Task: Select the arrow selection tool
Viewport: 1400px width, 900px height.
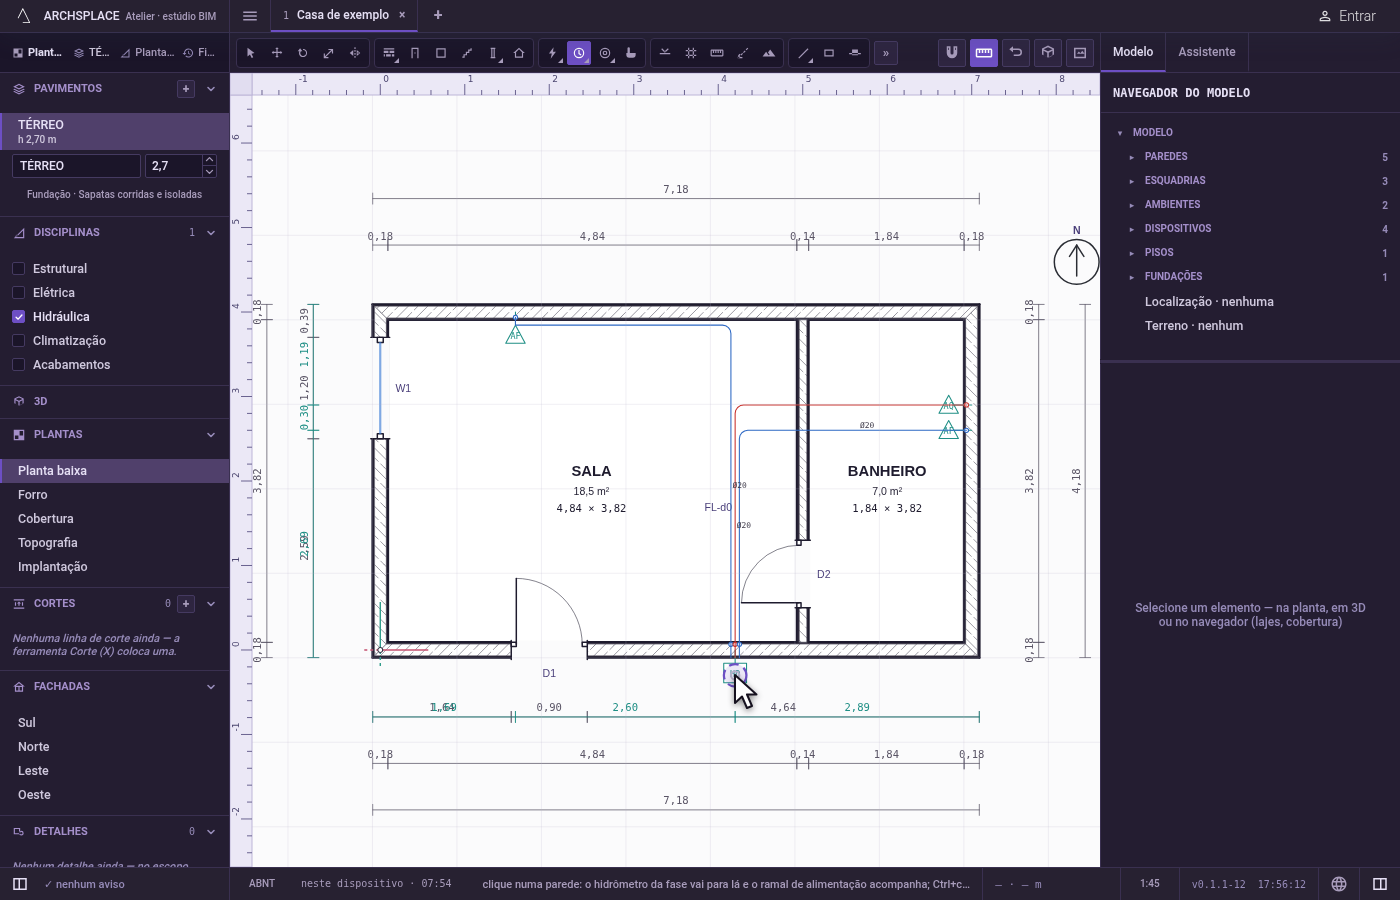Action: 251,53
